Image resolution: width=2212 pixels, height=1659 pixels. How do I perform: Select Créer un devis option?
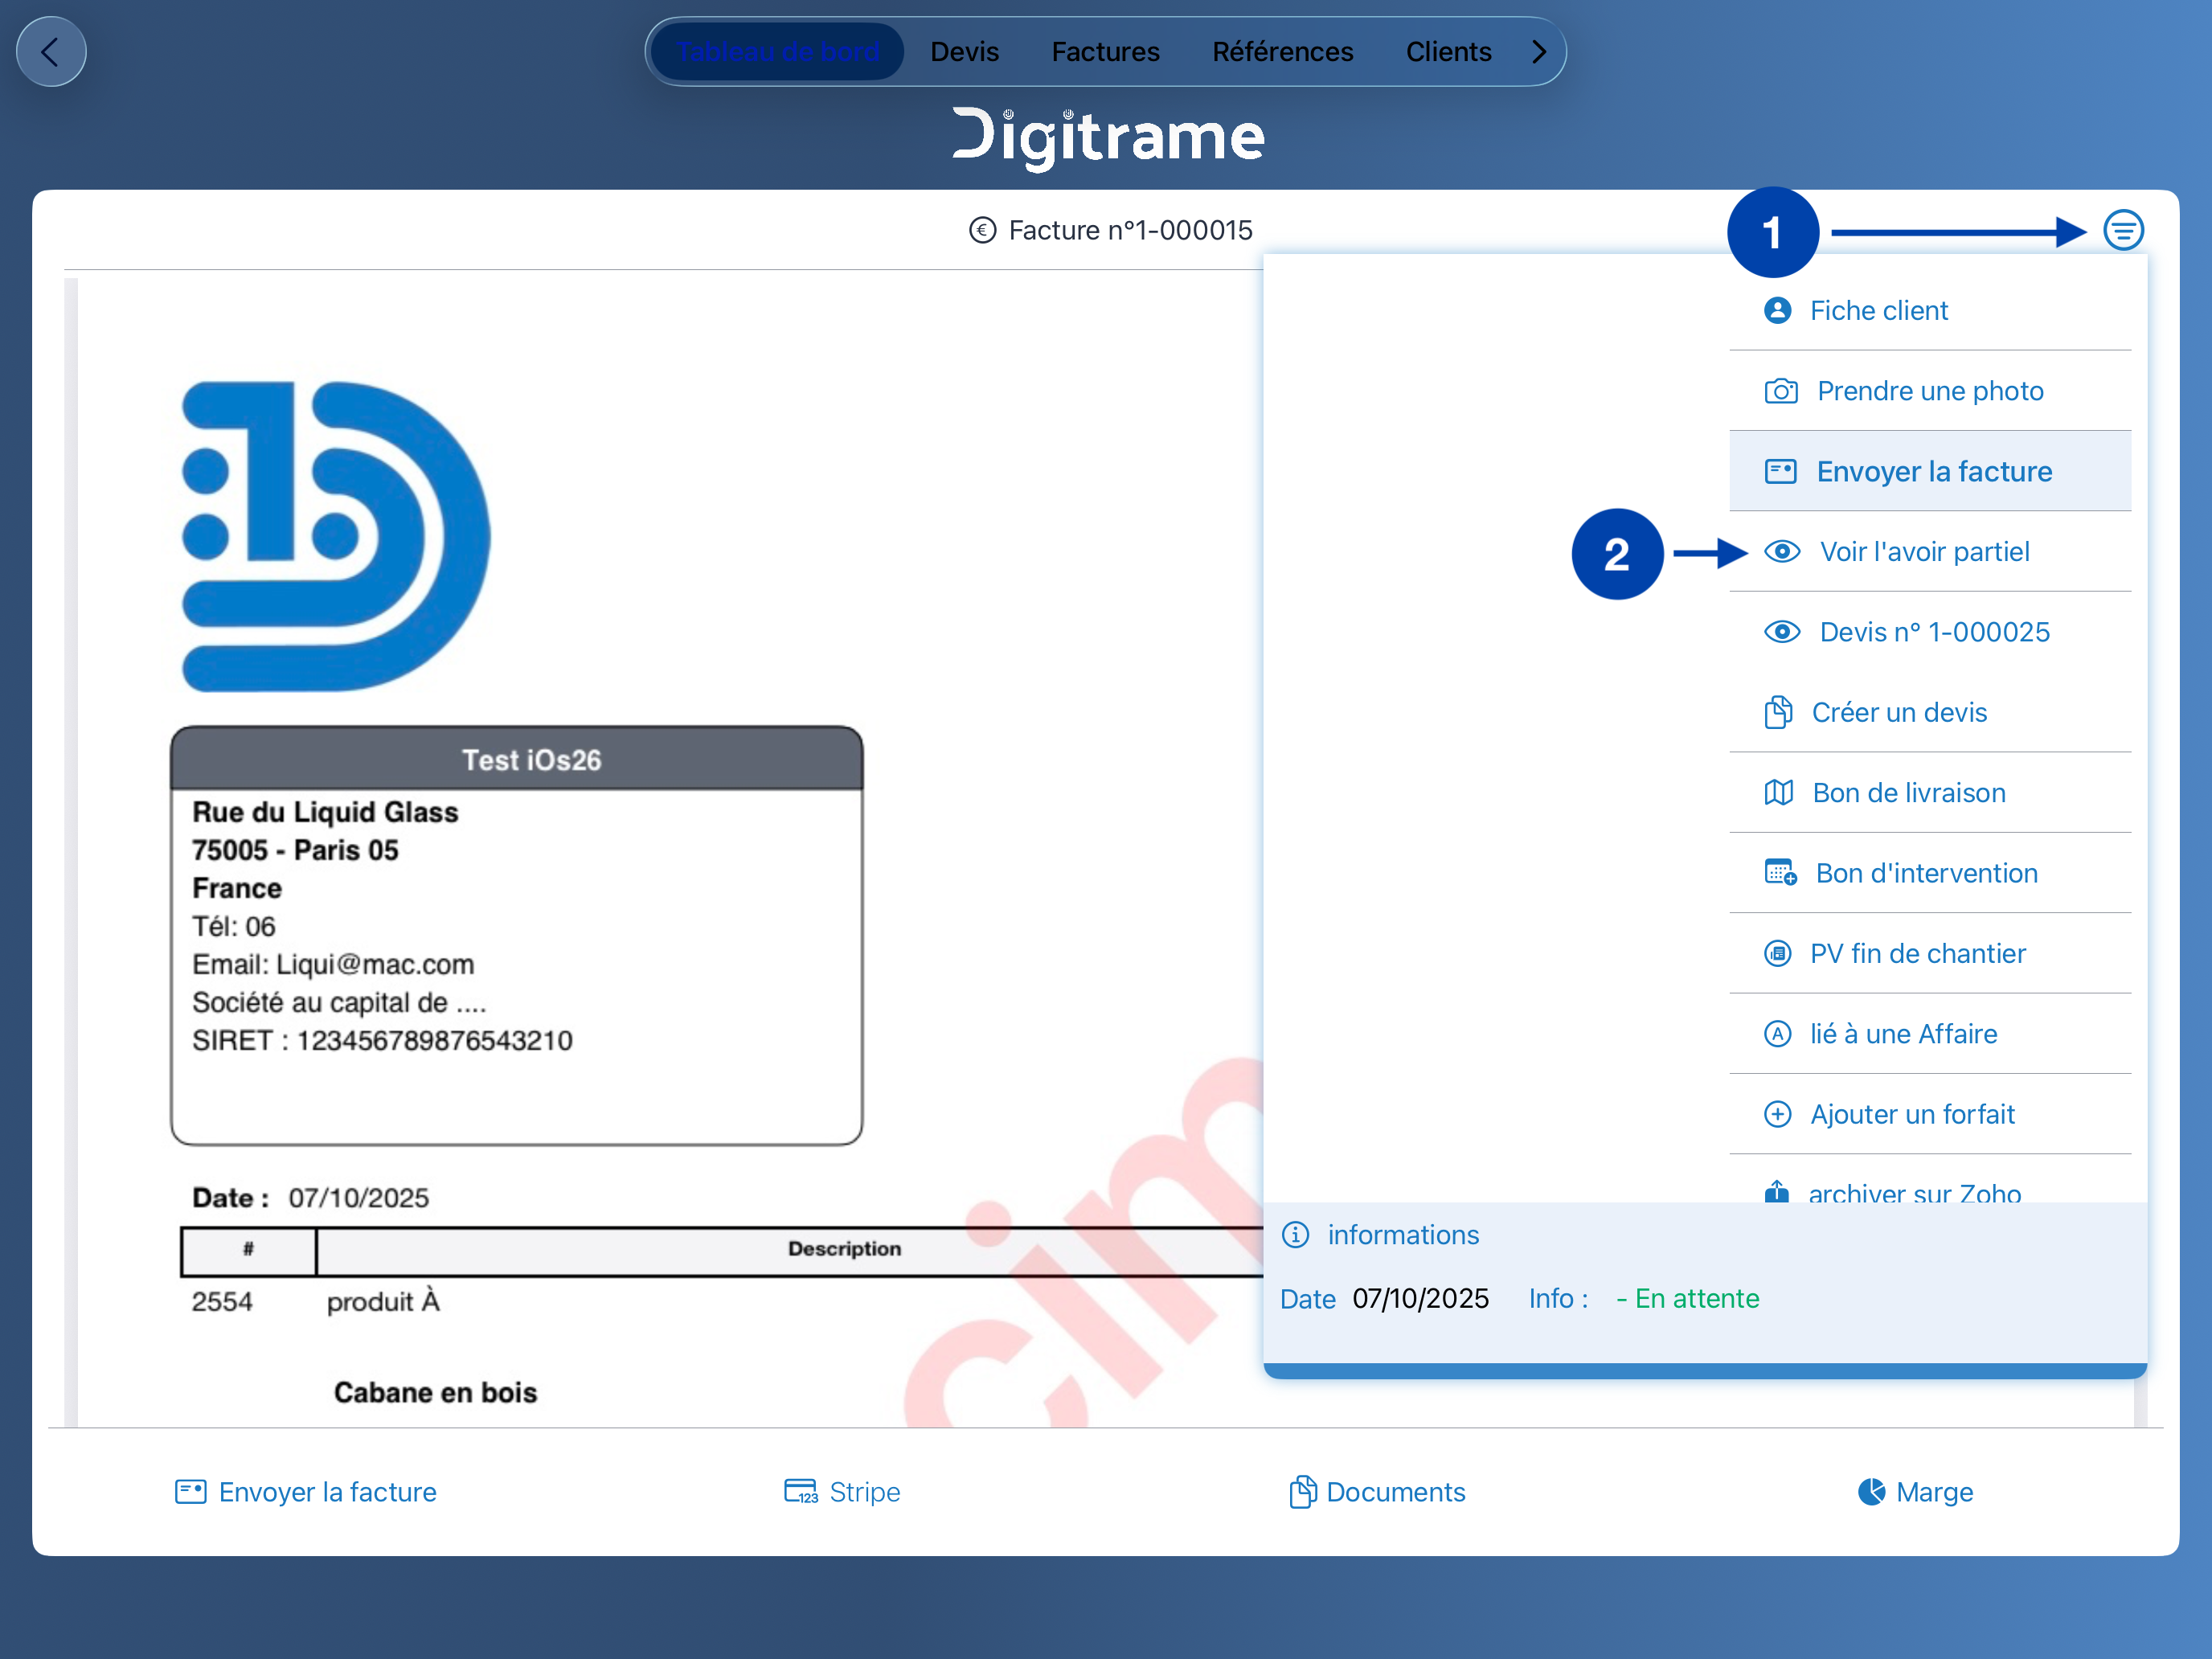(x=1898, y=713)
